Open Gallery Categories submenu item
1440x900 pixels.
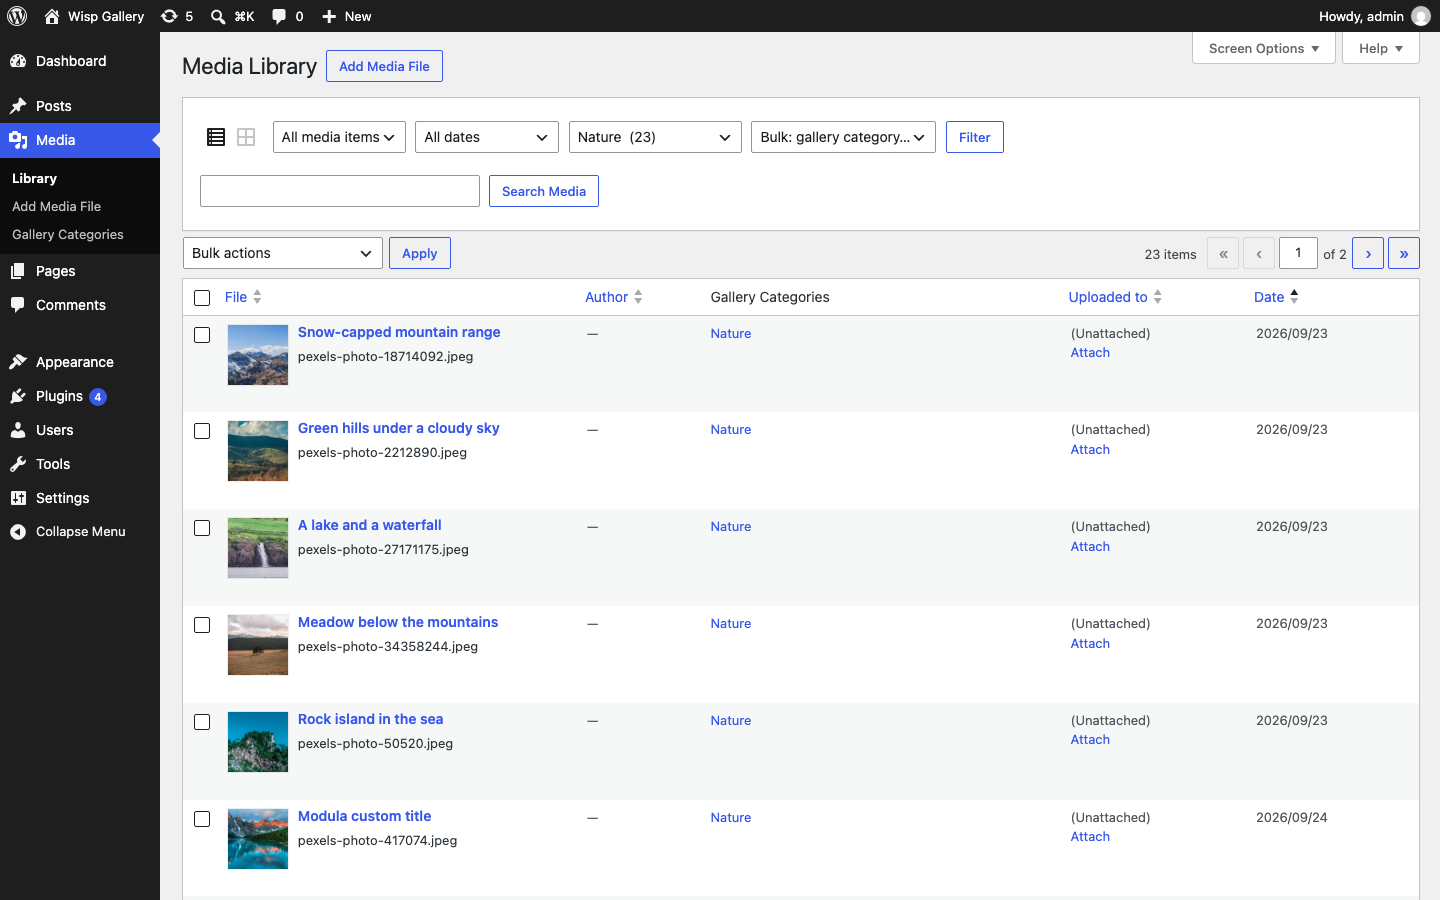(68, 235)
